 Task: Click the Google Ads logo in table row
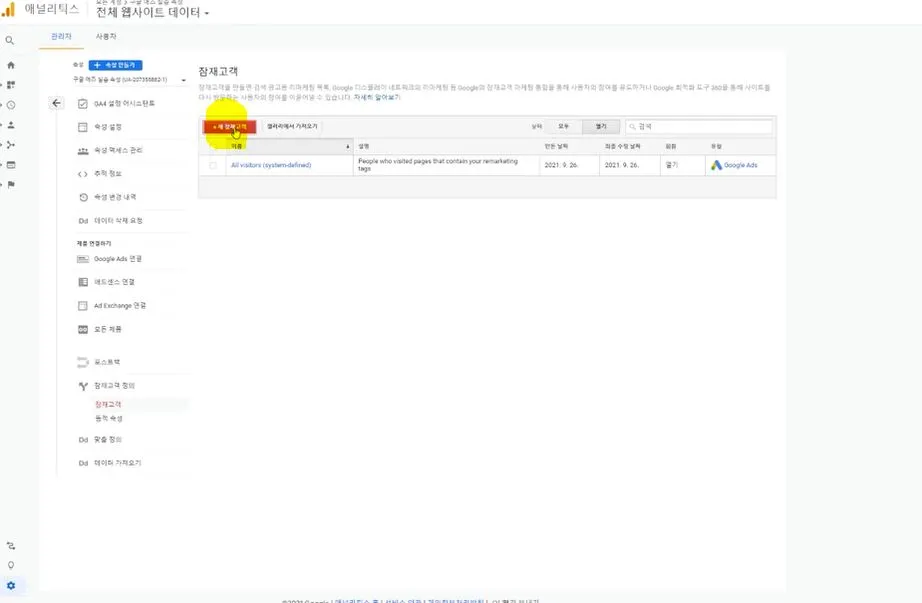pos(716,165)
